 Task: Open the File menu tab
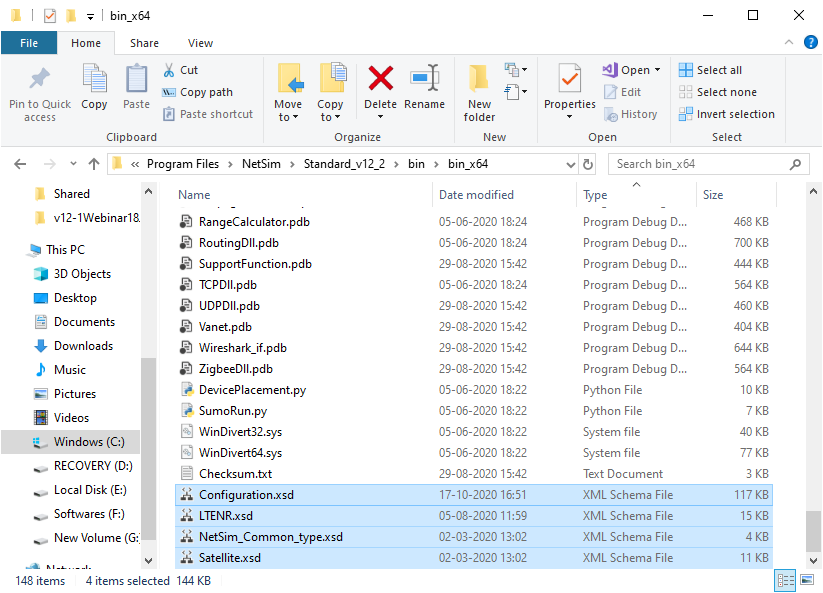click(29, 43)
